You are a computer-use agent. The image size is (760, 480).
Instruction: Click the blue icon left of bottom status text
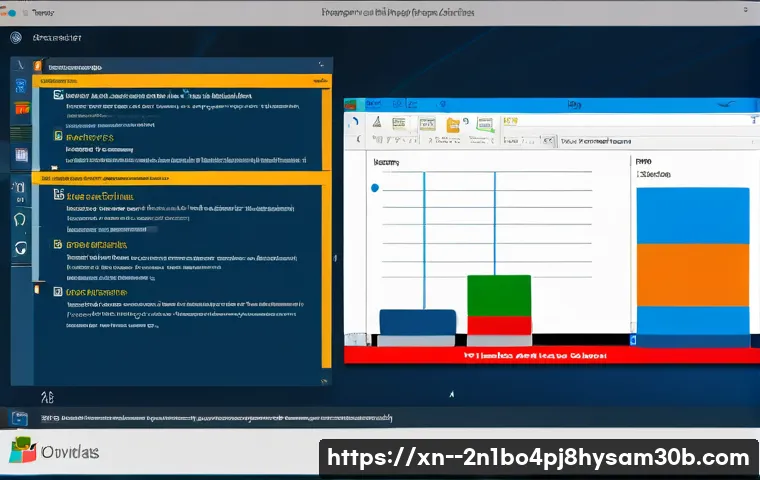click(x=19, y=418)
